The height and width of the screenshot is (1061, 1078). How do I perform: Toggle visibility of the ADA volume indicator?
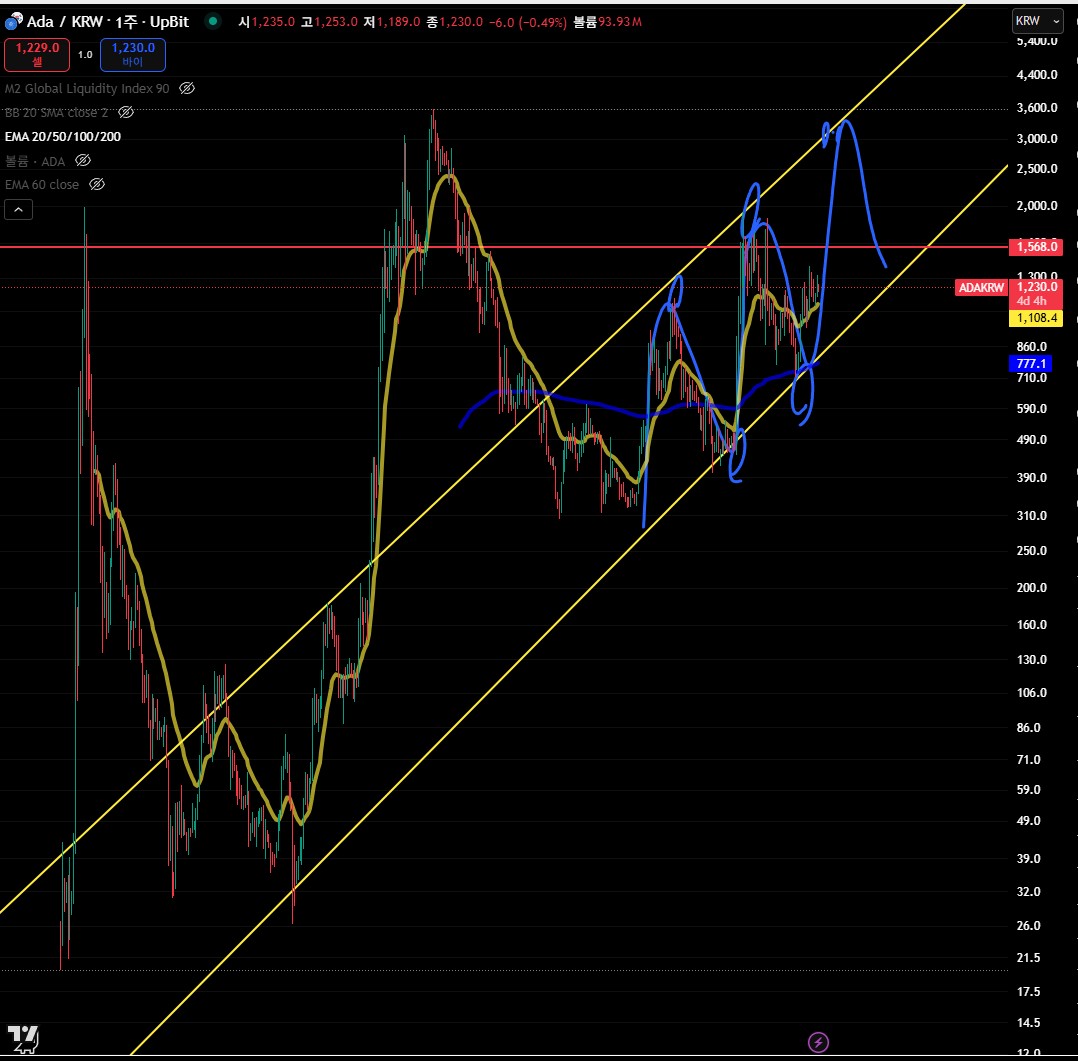[83, 160]
